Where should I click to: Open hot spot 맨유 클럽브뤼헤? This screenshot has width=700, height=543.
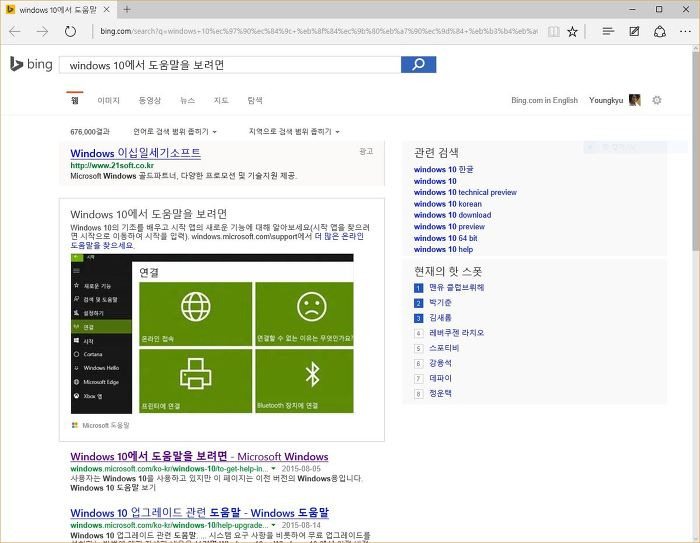point(456,287)
